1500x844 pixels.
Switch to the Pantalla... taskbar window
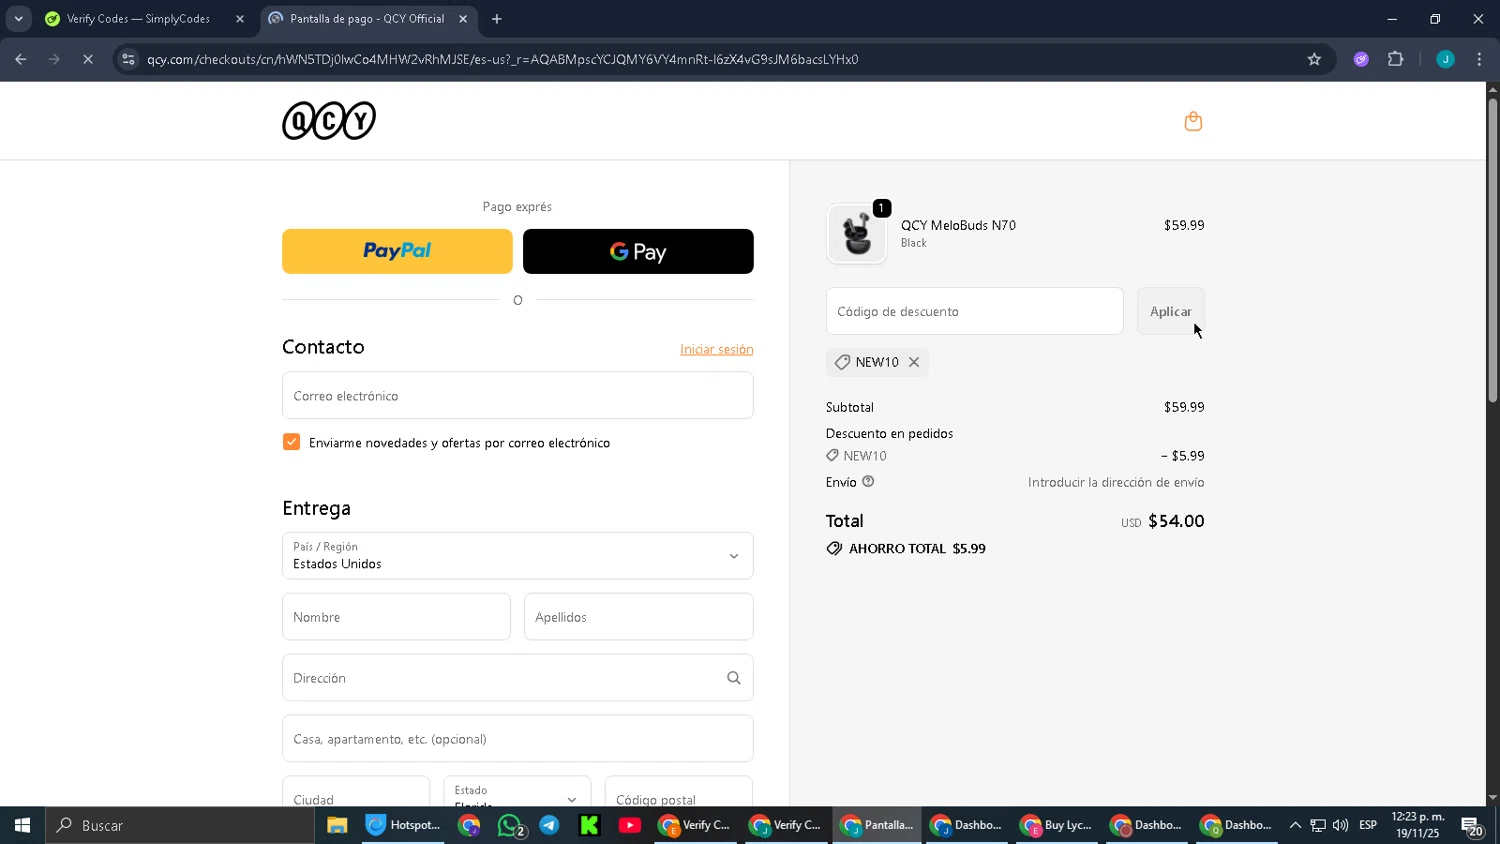pyautogui.click(x=877, y=825)
